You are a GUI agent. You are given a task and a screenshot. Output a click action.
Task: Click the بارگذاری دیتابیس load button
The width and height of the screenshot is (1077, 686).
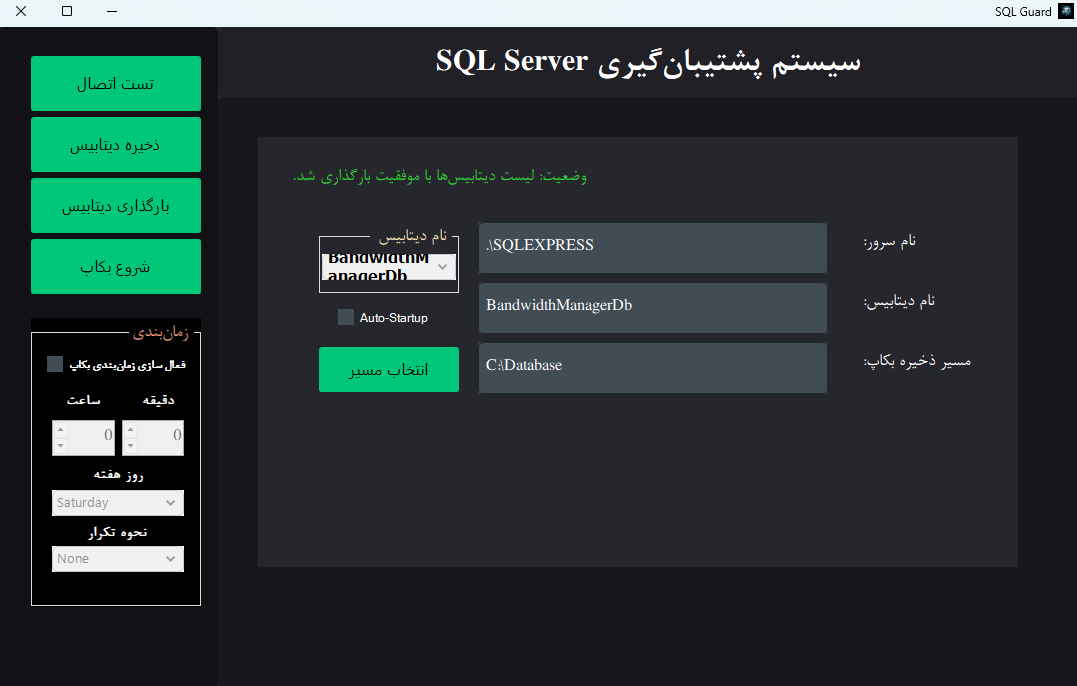pos(115,205)
